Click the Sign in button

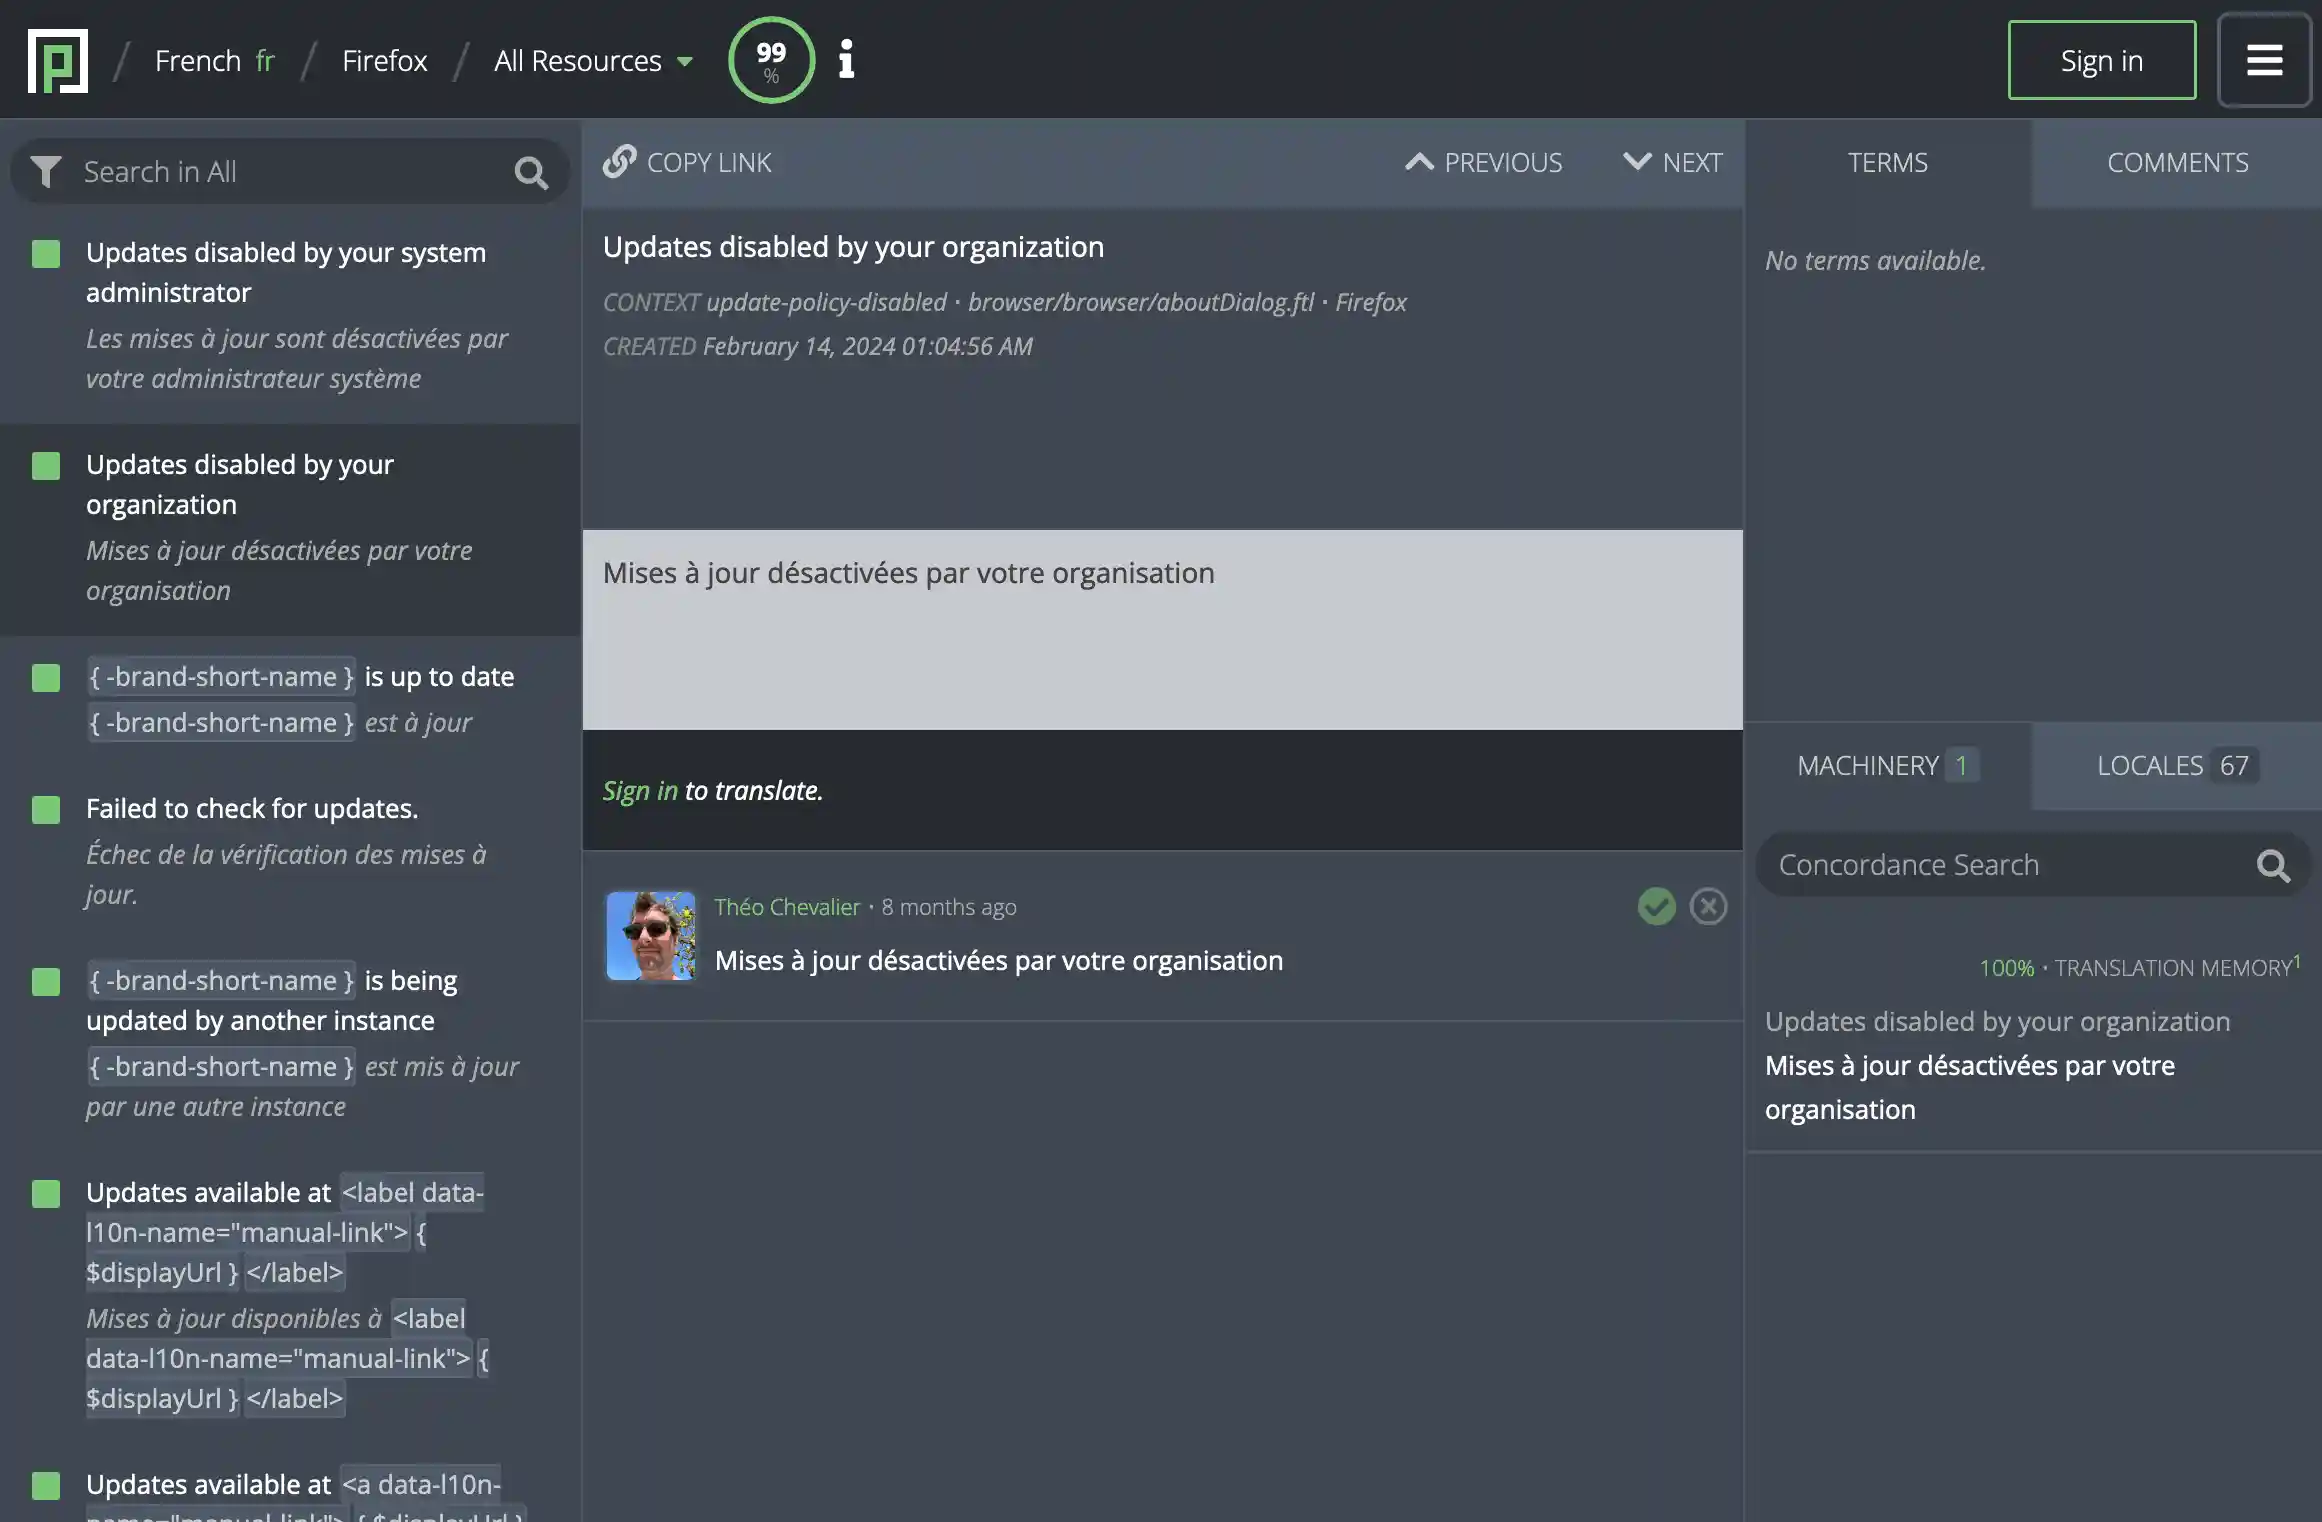(2101, 60)
